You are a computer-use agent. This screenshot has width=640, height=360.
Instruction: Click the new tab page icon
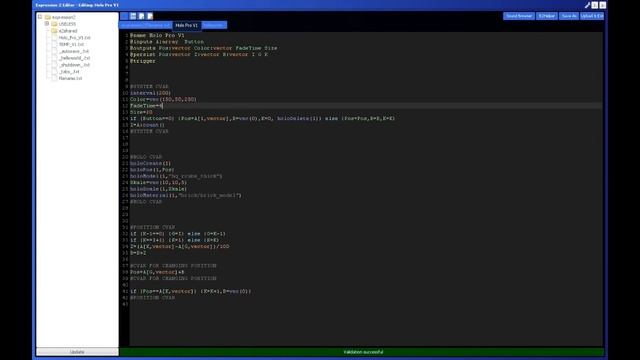click(x=142, y=16)
